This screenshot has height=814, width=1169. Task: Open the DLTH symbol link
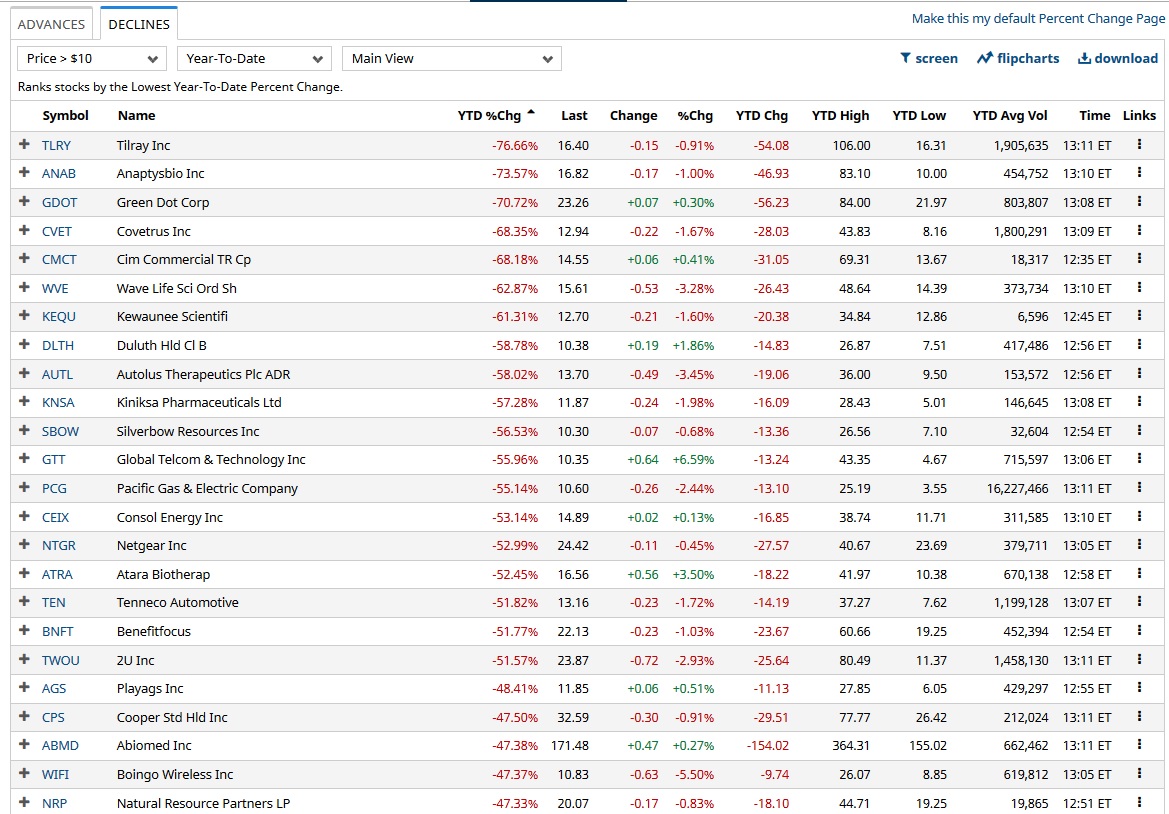point(58,346)
